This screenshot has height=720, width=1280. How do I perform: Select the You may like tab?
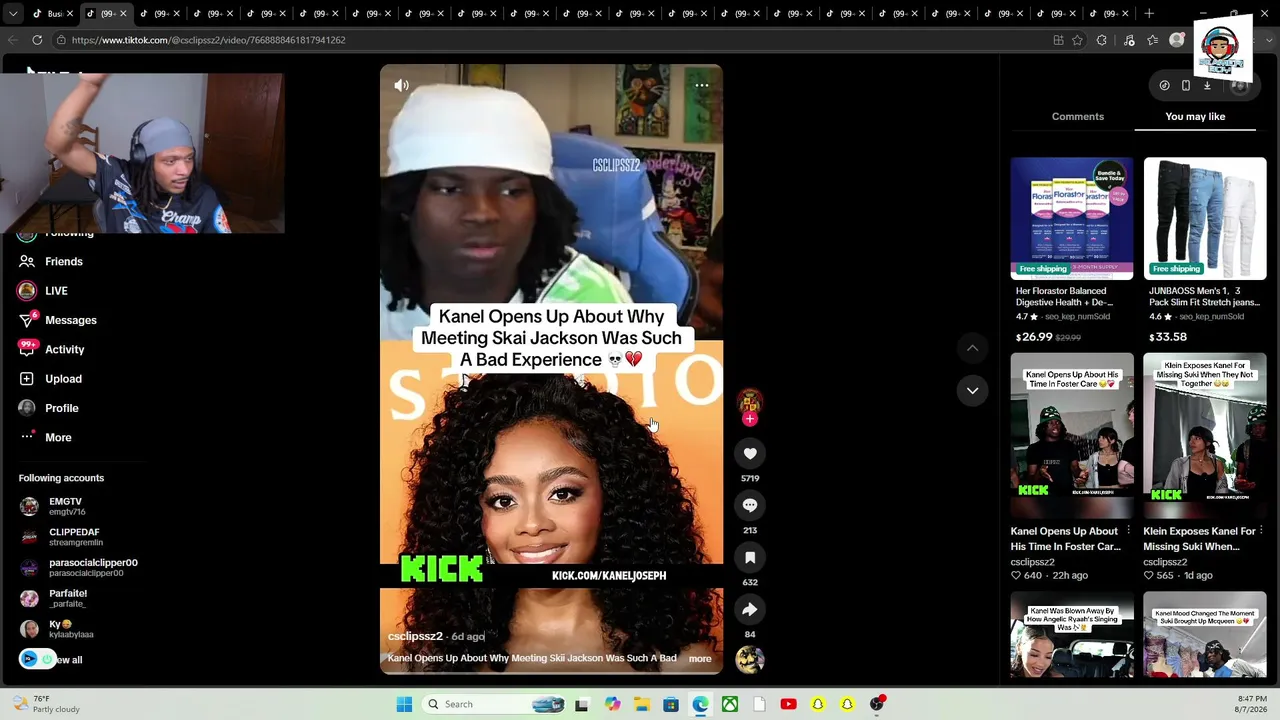(1195, 117)
